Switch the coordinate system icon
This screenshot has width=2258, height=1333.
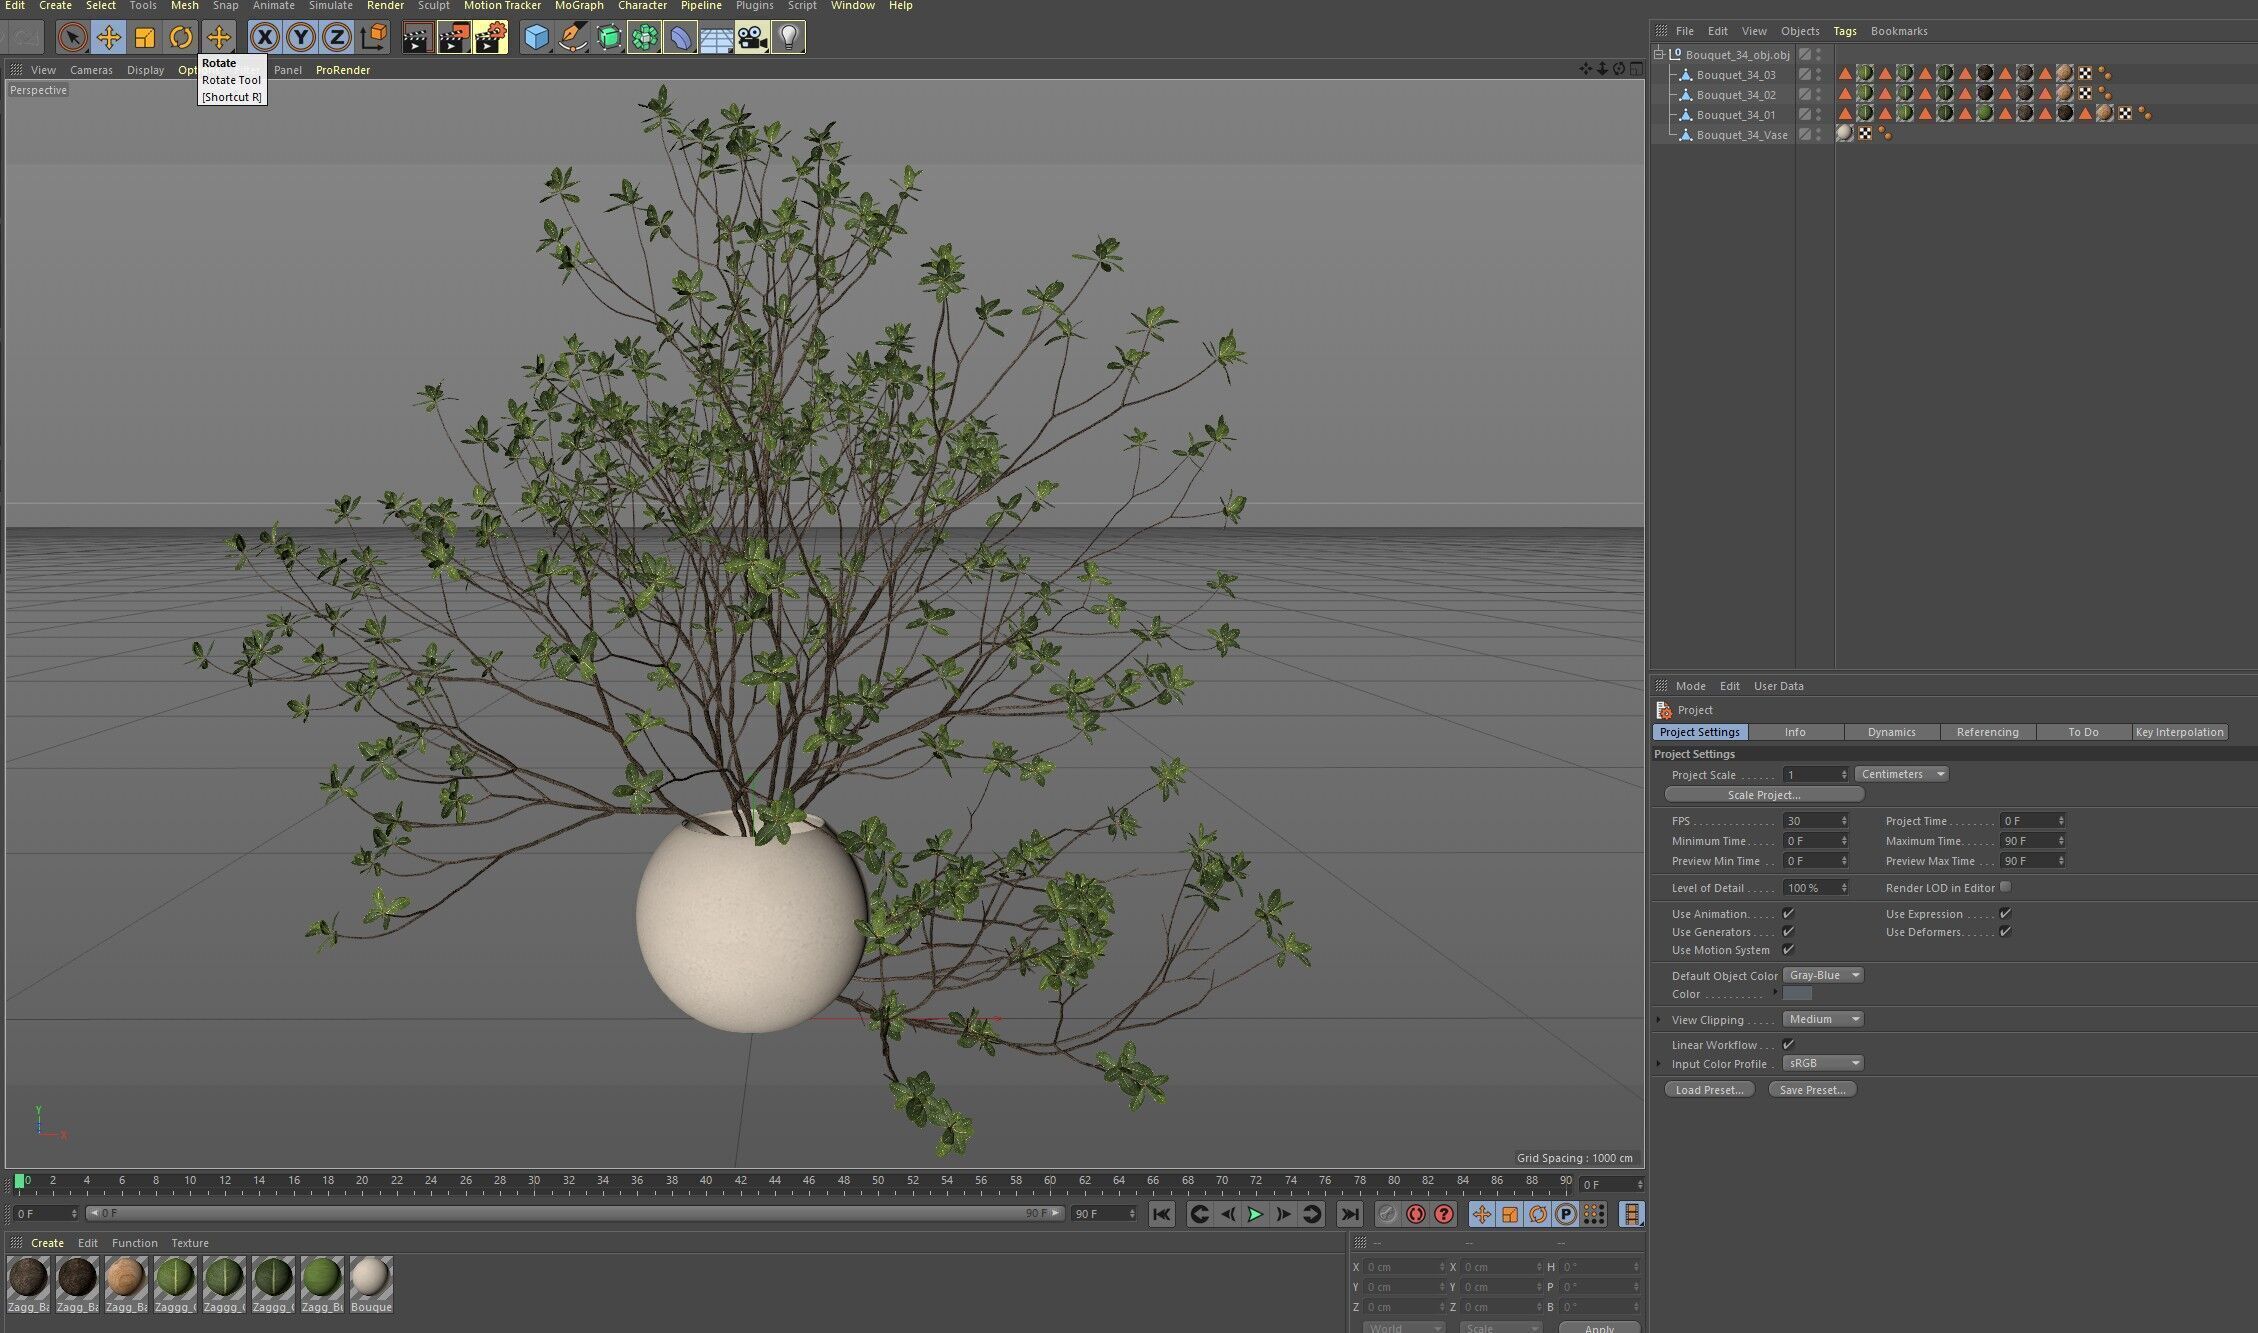tap(373, 38)
